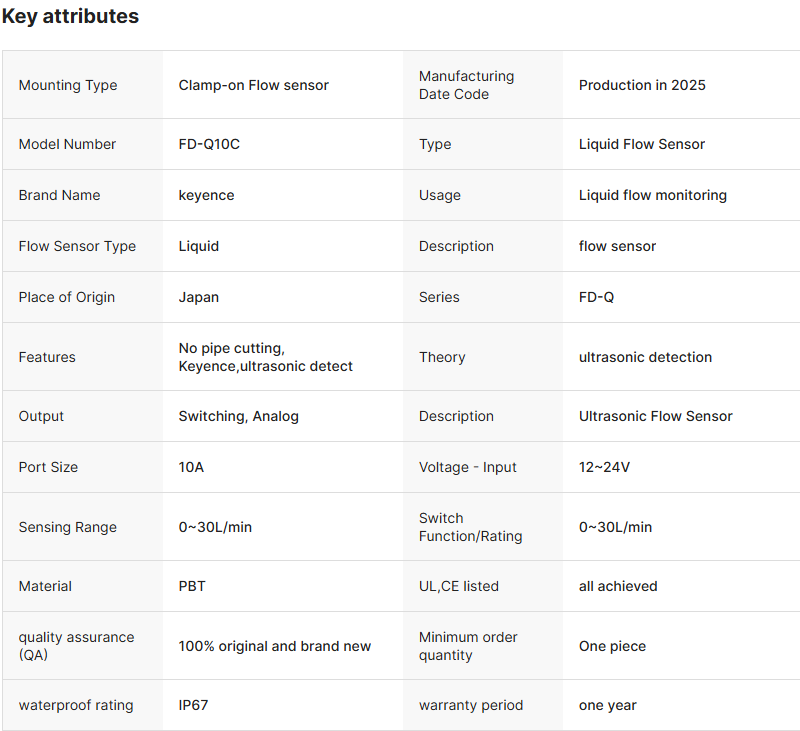Image resolution: width=800 pixels, height=731 pixels.
Task: Click the FD-Q10C model number value
Action: (x=209, y=144)
